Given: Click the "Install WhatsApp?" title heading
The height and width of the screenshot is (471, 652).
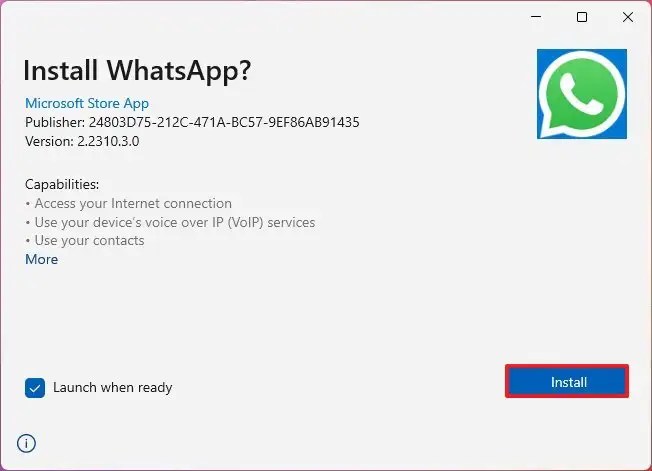Looking at the screenshot, I should point(137,70).
